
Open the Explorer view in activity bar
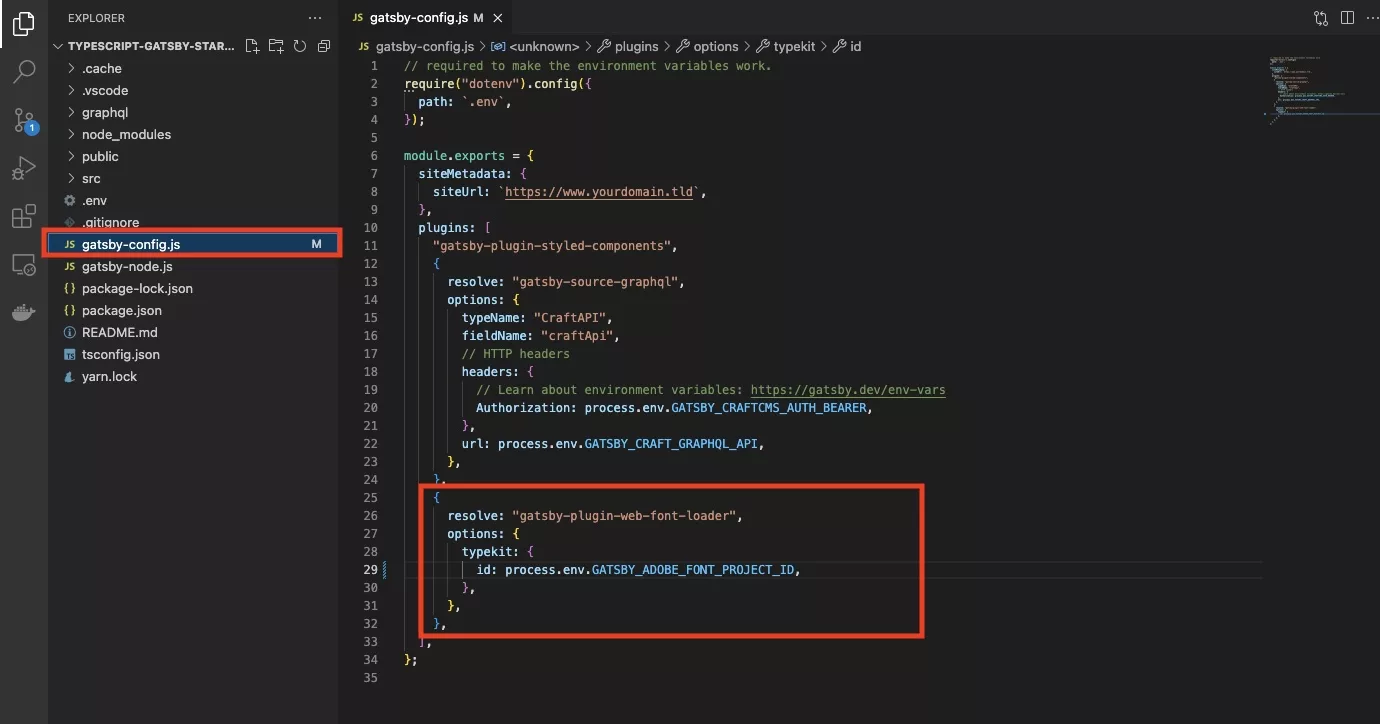point(24,24)
